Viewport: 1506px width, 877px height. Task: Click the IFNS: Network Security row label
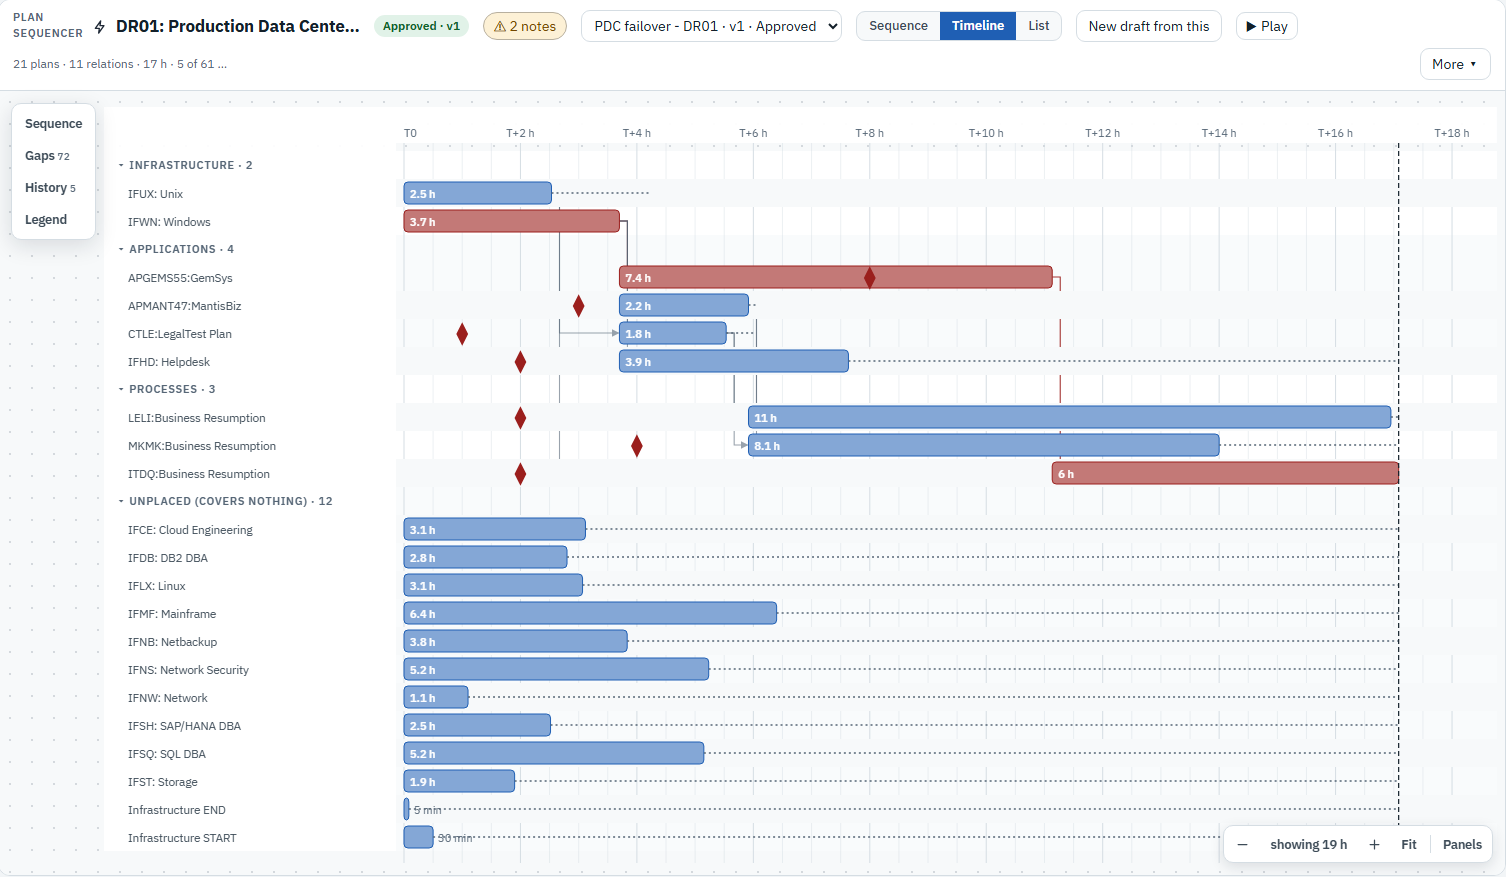pos(188,670)
